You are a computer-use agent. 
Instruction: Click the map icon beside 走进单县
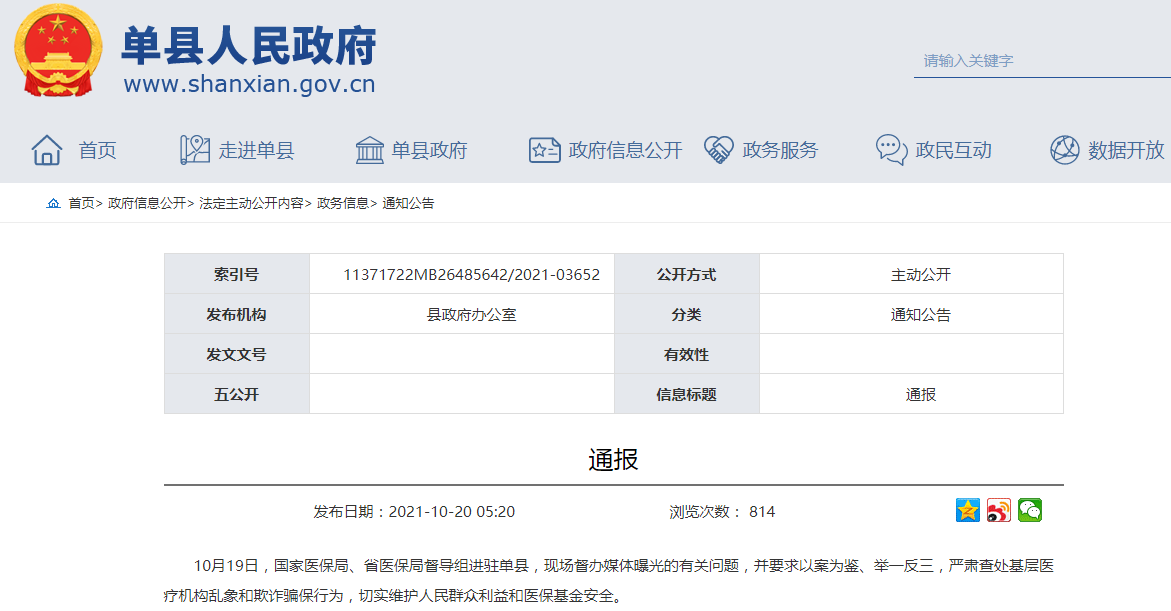tap(194, 150)
